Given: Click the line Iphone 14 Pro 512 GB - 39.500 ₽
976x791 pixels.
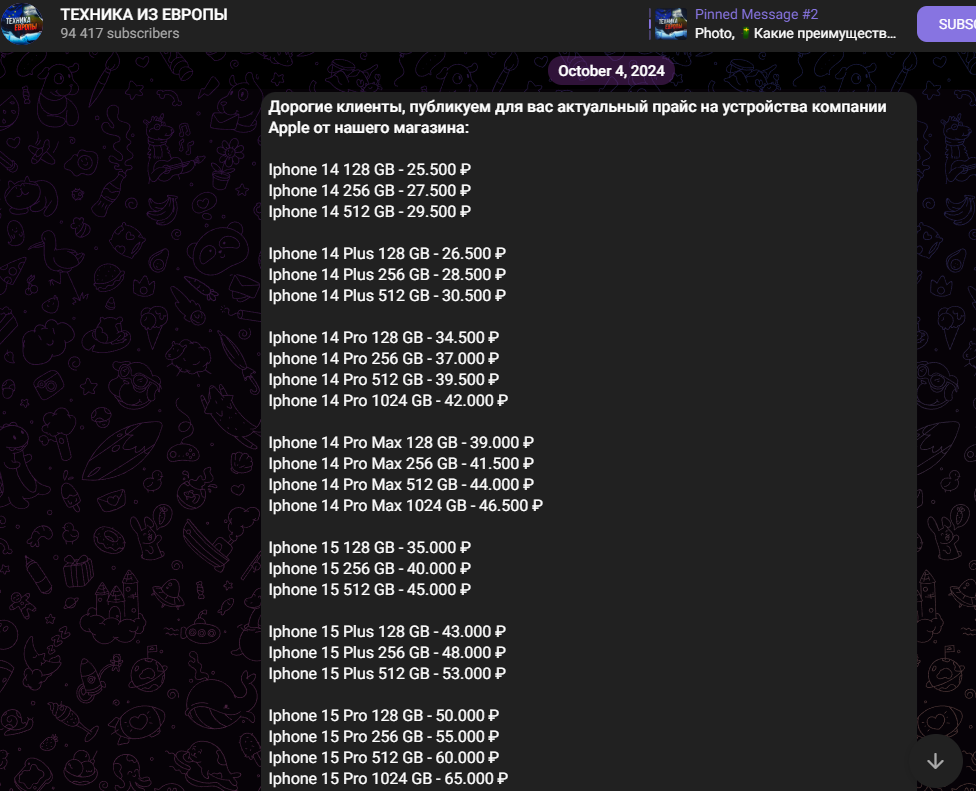Looking at the screenshot, I should pos(383,380).
